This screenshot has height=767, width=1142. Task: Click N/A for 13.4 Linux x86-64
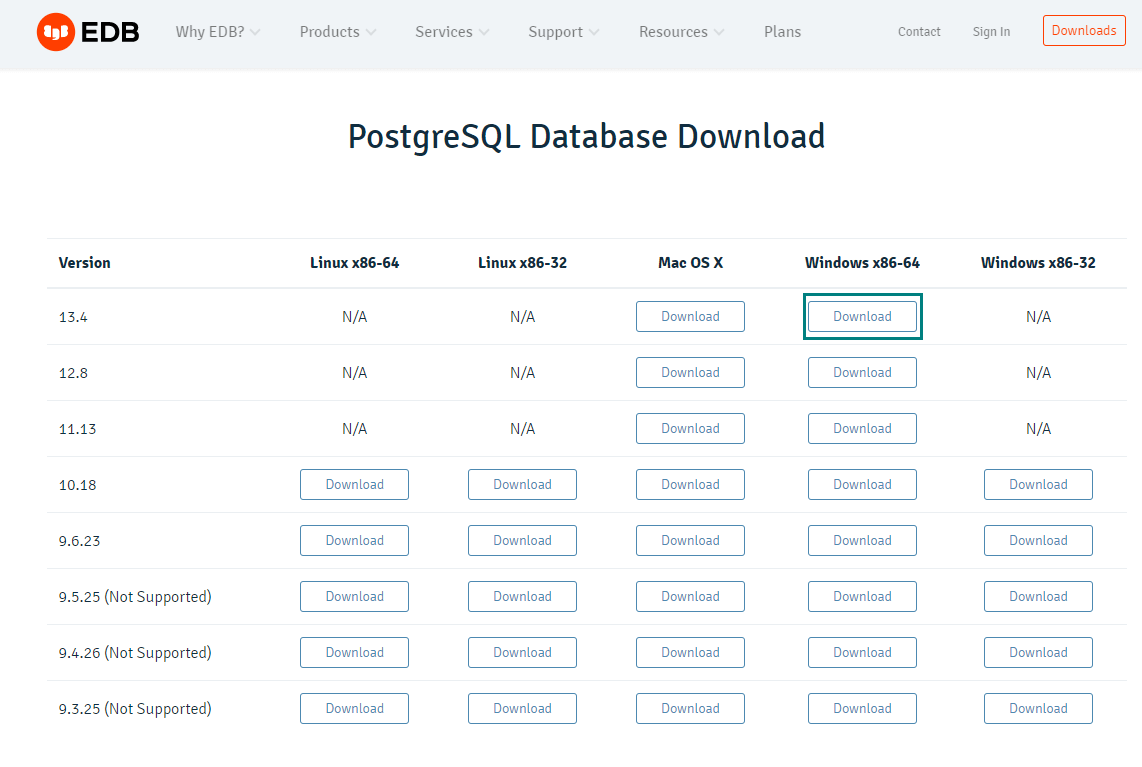tap(355, 317)
